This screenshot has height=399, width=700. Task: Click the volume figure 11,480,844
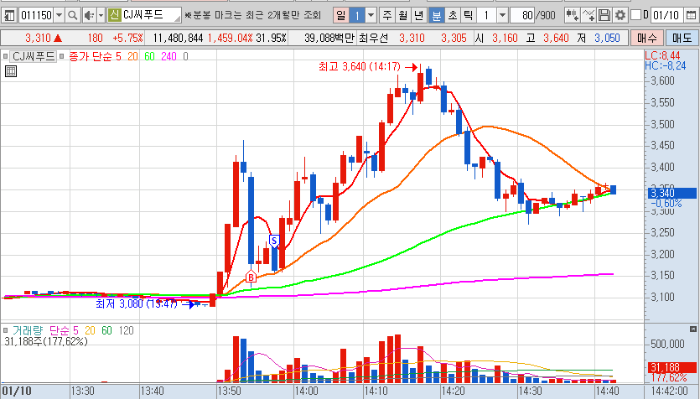(178, 38)
